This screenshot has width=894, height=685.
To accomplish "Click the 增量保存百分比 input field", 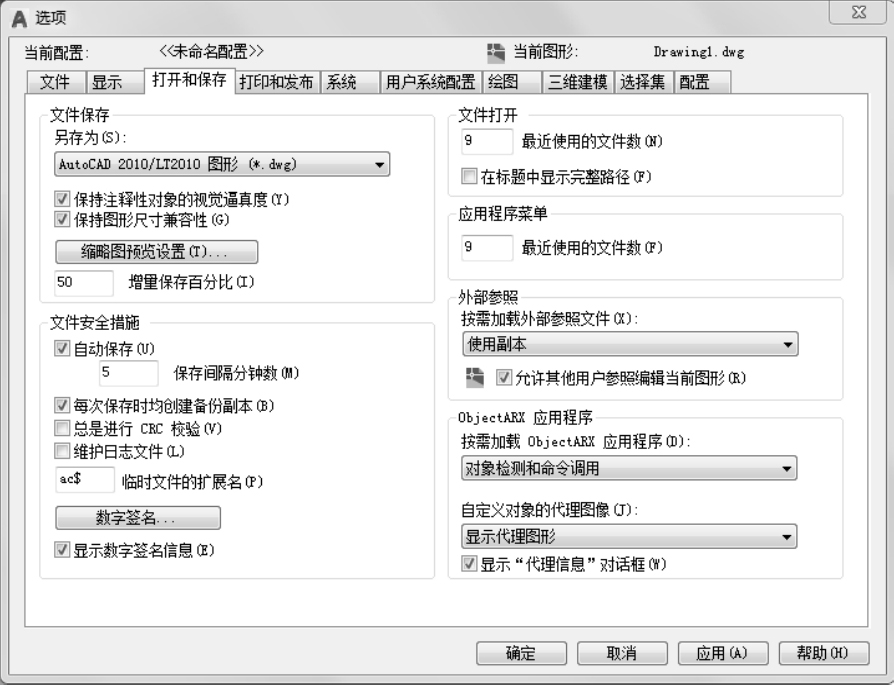I will (84, 283).
